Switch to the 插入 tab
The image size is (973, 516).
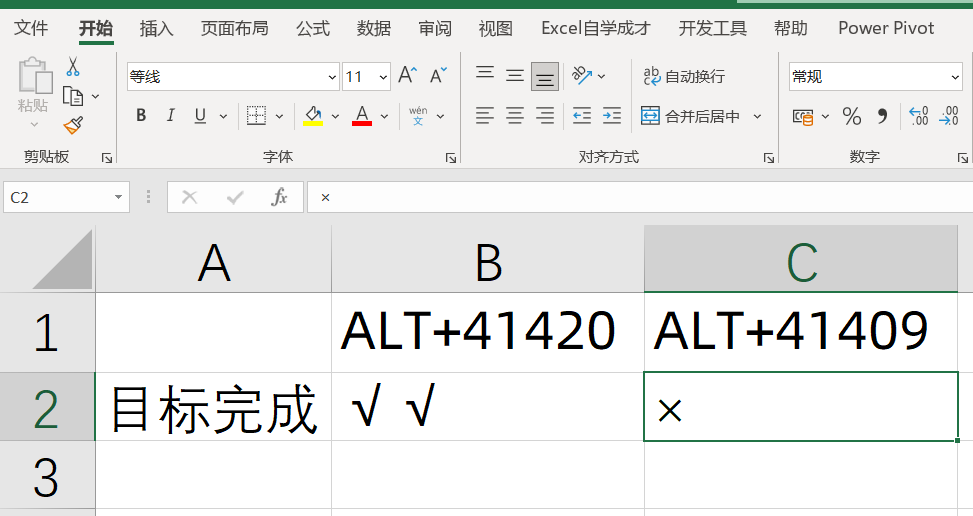(x=156, y=28)
